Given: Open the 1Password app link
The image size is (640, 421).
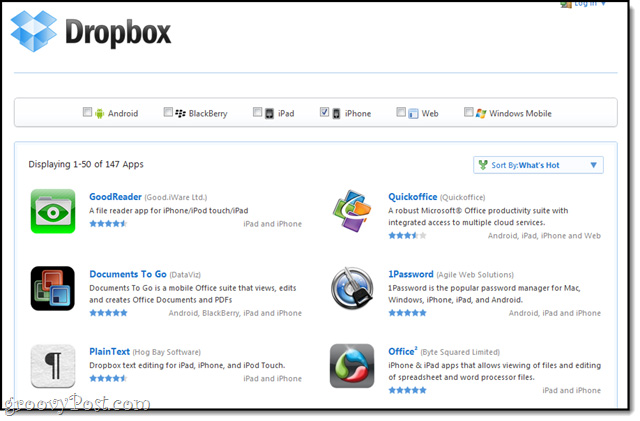Looking at the screenshot, I should pyautogui.click(x=411, y=274).
